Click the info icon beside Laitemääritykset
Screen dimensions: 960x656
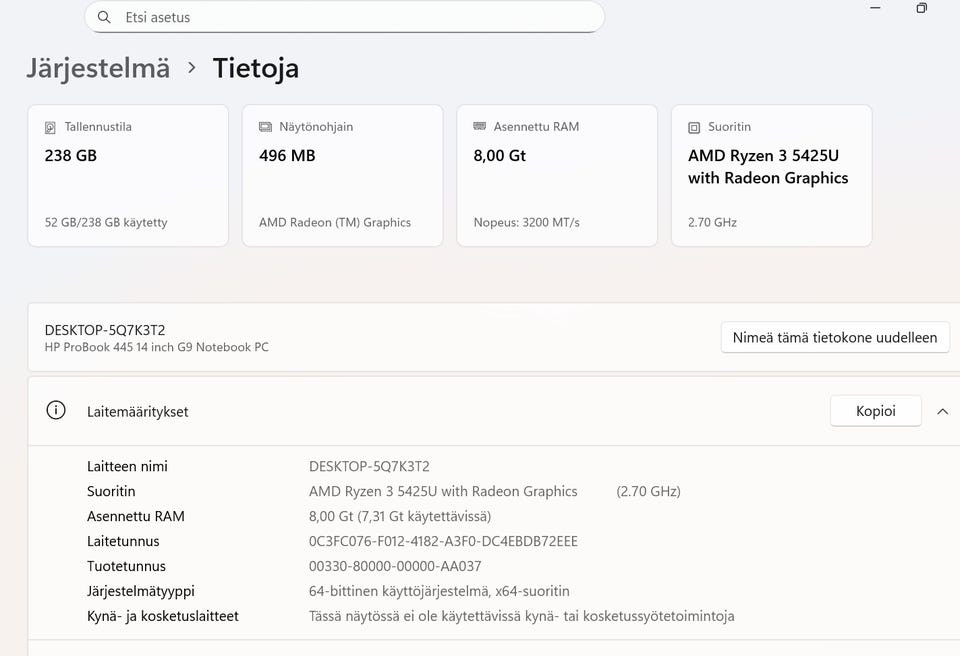coord(56,411)
